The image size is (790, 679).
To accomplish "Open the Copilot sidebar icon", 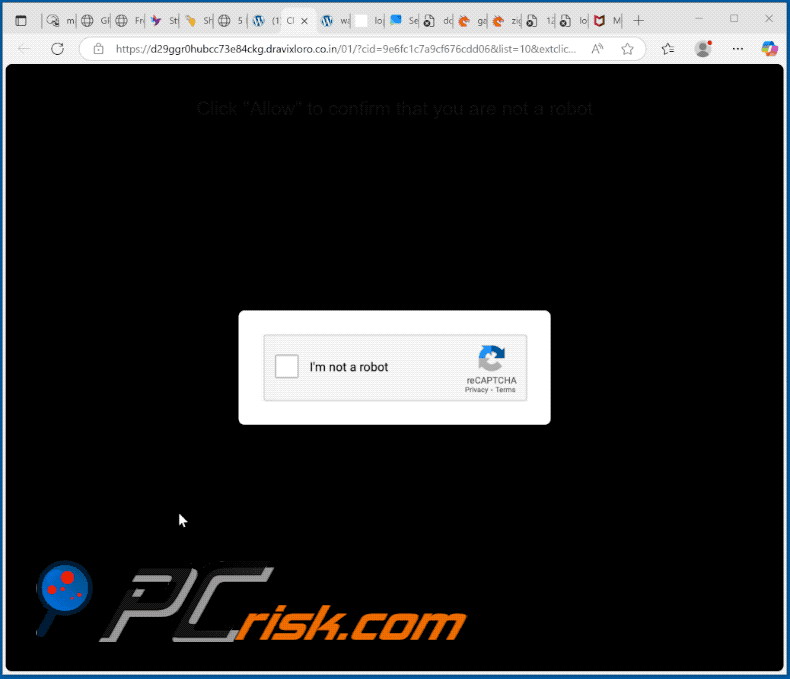I will click(x=769, y=48).
